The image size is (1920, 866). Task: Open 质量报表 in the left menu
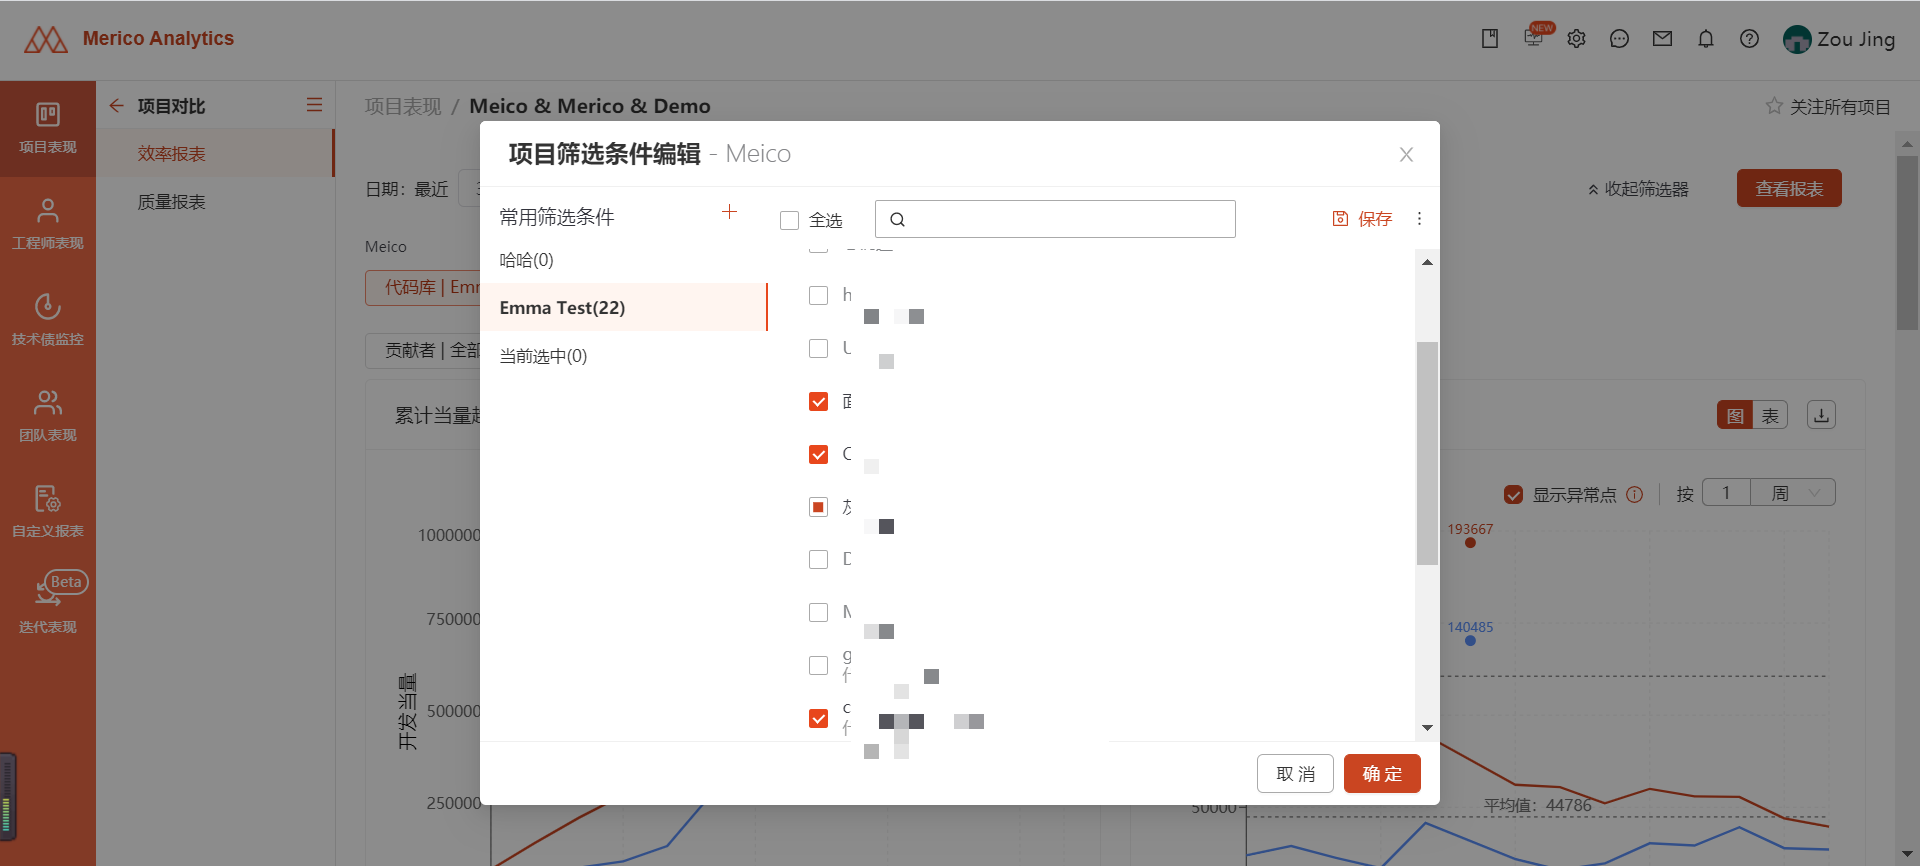215,202
